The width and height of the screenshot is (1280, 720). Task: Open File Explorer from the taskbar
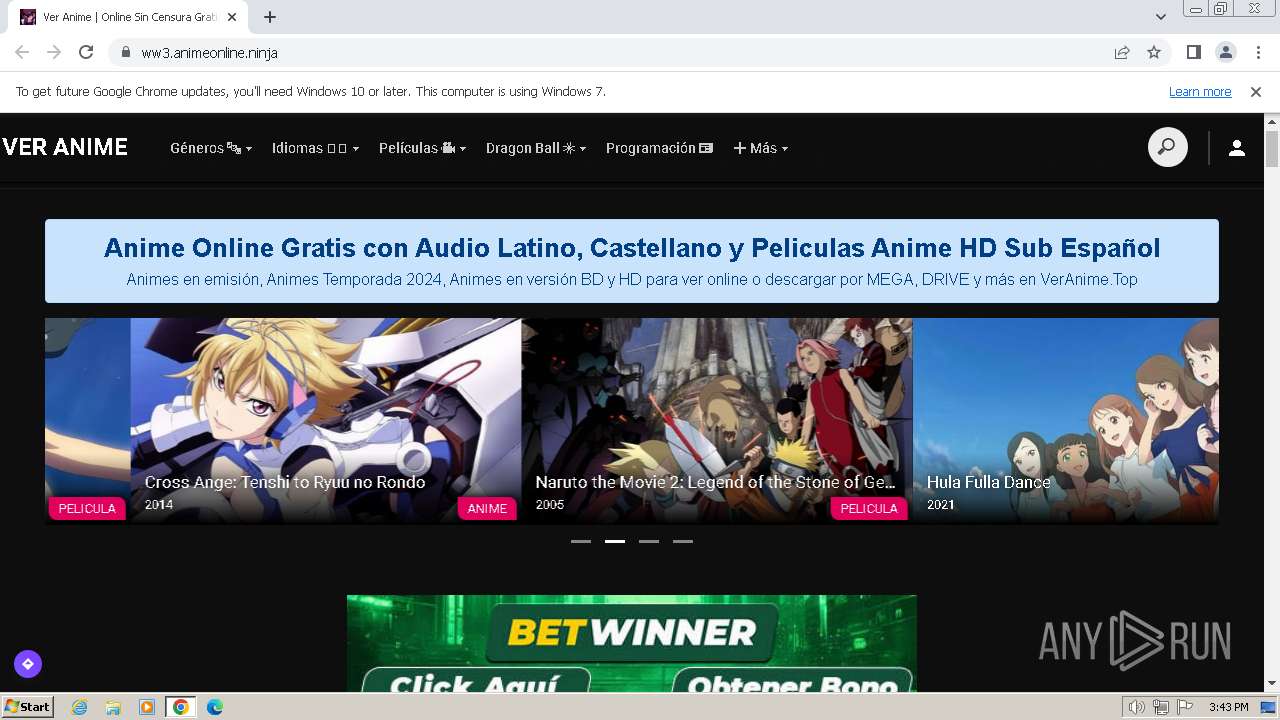113,707
